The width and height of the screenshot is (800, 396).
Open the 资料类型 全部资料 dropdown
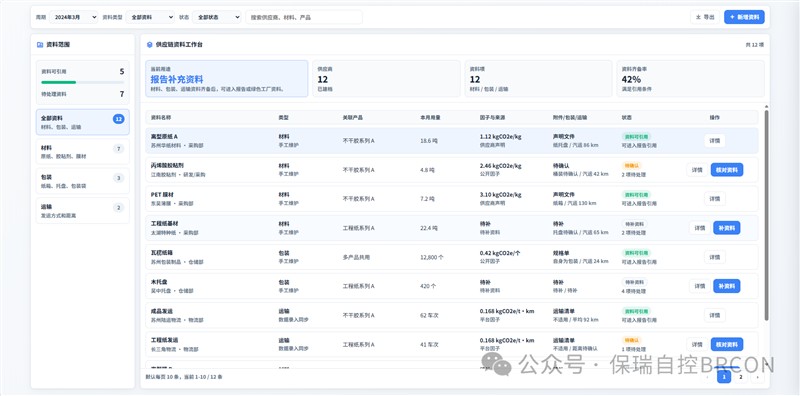(150, 17)
